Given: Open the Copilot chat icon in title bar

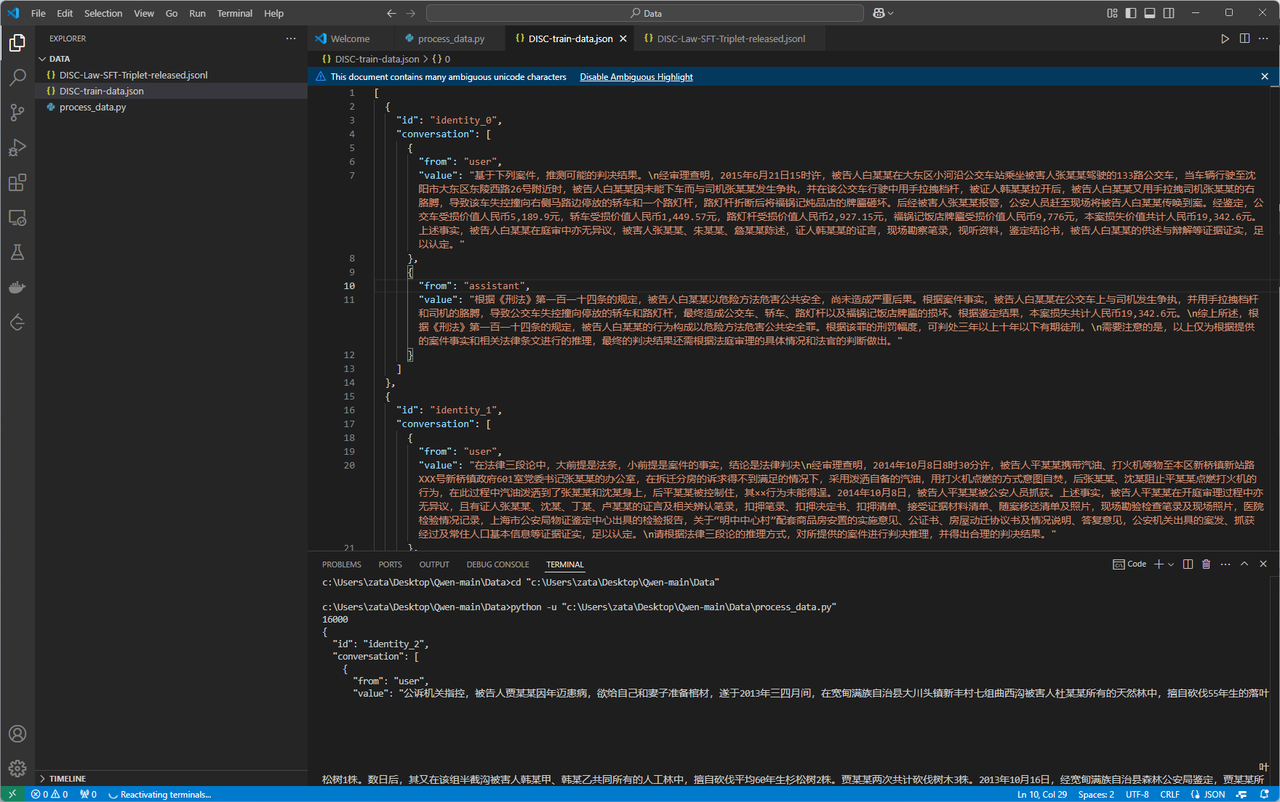Looking at the screenshot, I should pyautogui.click(x=878, y=13).
